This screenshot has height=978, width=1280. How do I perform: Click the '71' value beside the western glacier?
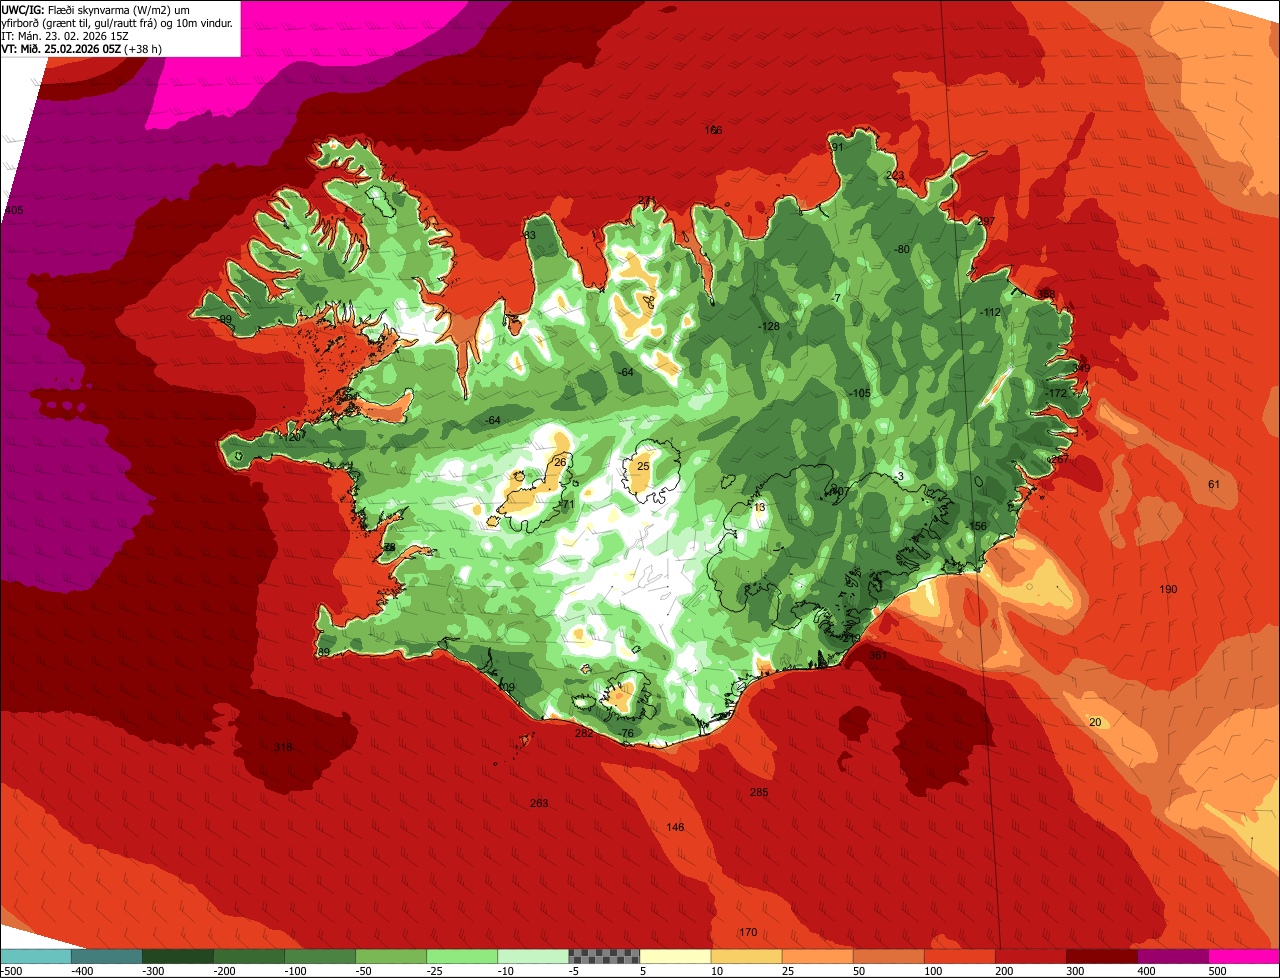[569, 505]
